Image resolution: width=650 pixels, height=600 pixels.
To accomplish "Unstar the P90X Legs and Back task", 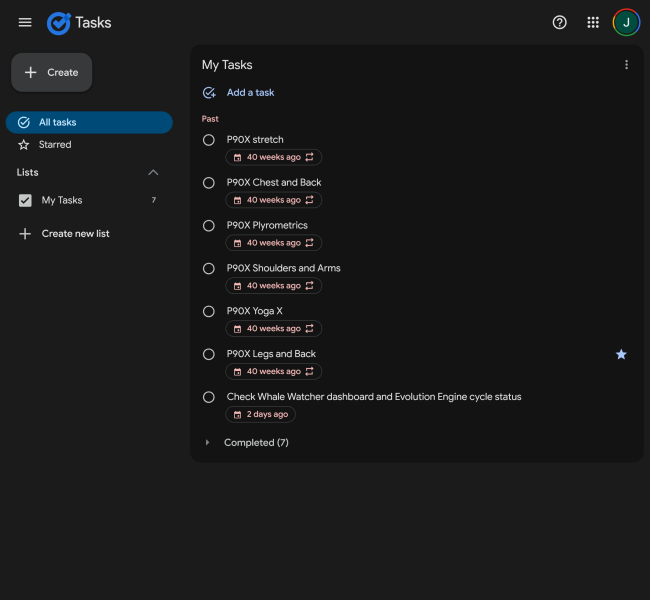I will [621, 354].
